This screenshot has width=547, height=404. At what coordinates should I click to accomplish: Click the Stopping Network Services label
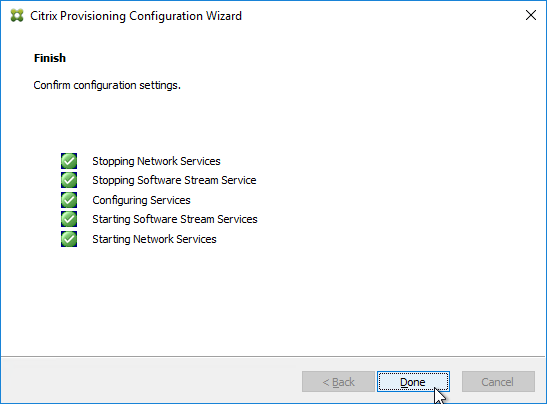[156, 161]
